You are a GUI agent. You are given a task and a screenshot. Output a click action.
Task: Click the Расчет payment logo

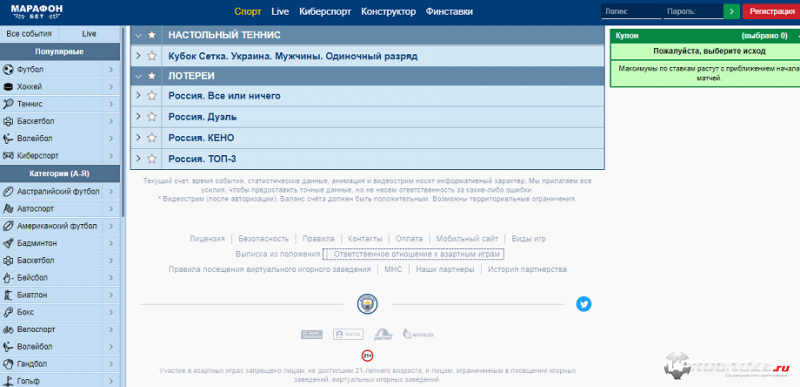point(383,334)
